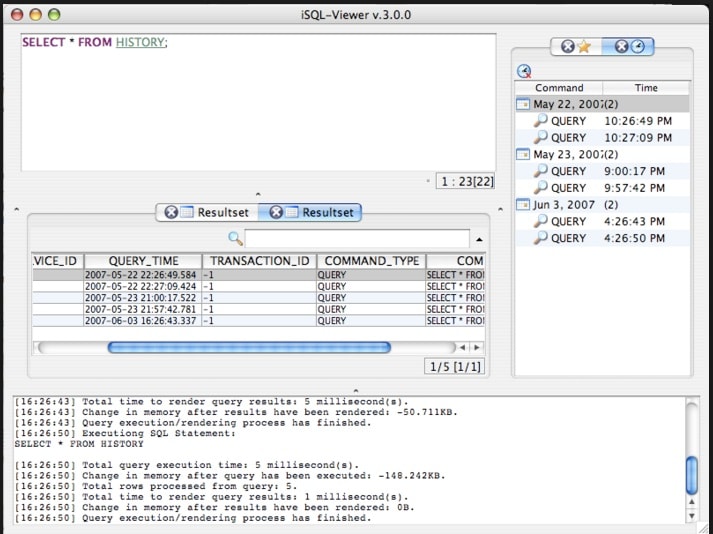Click log line 'Total rows processed from query: 5.'

(x=156, y=486)
